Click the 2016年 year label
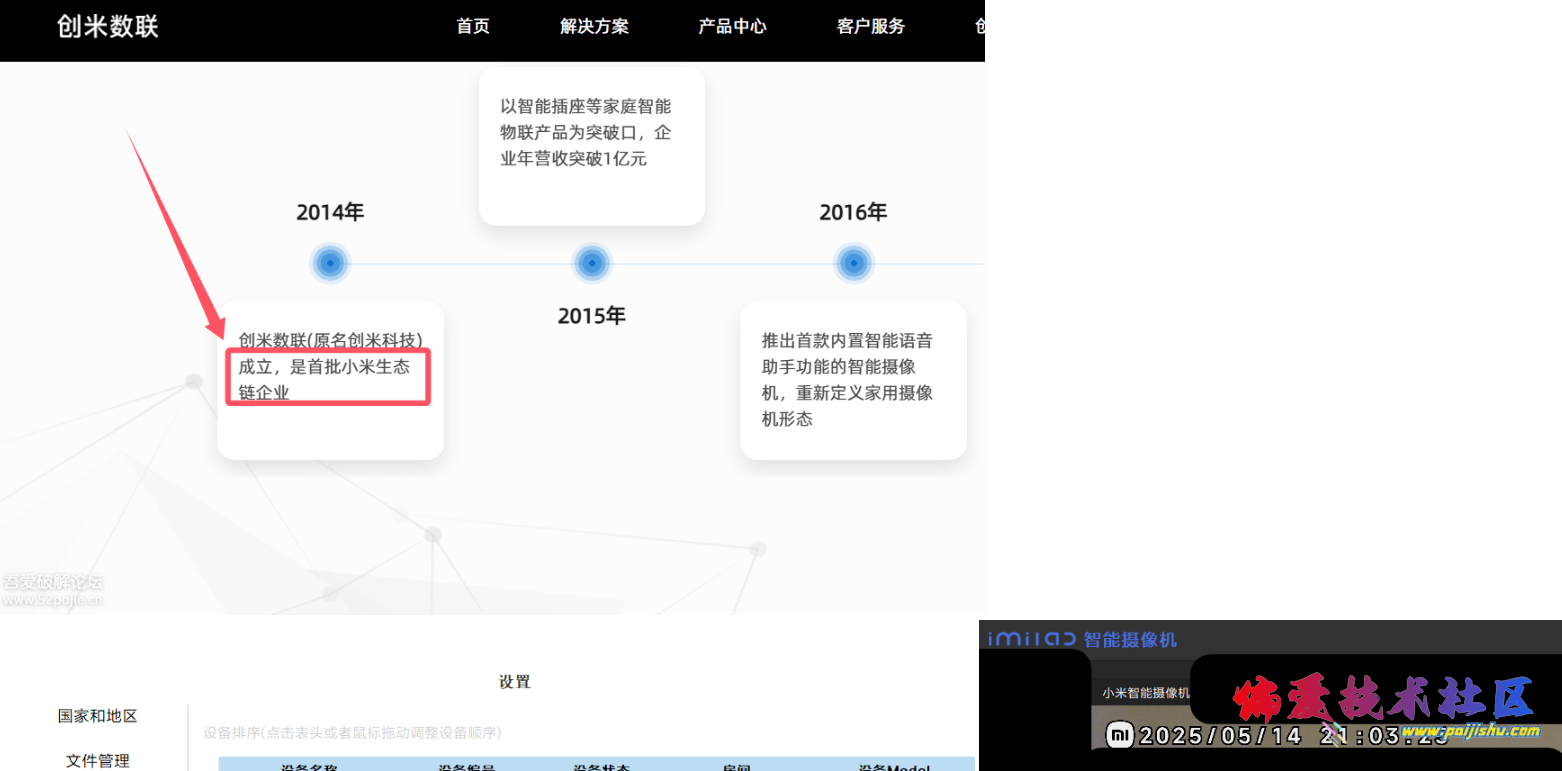Viewport: 1562px width, 771px height. tap(853, 212)
